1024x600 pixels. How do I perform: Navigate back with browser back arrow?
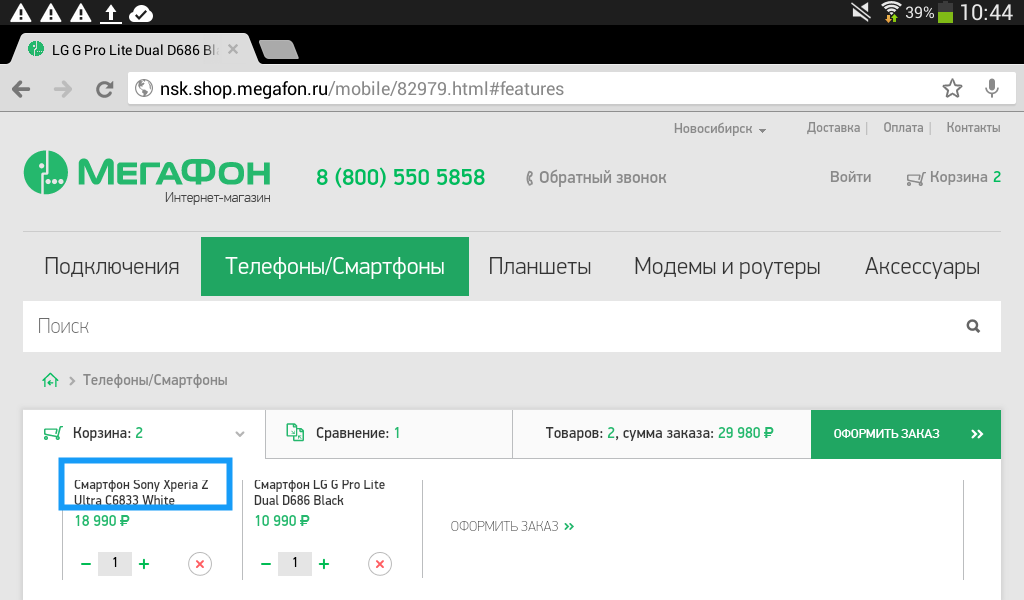(x=21, y=89)
